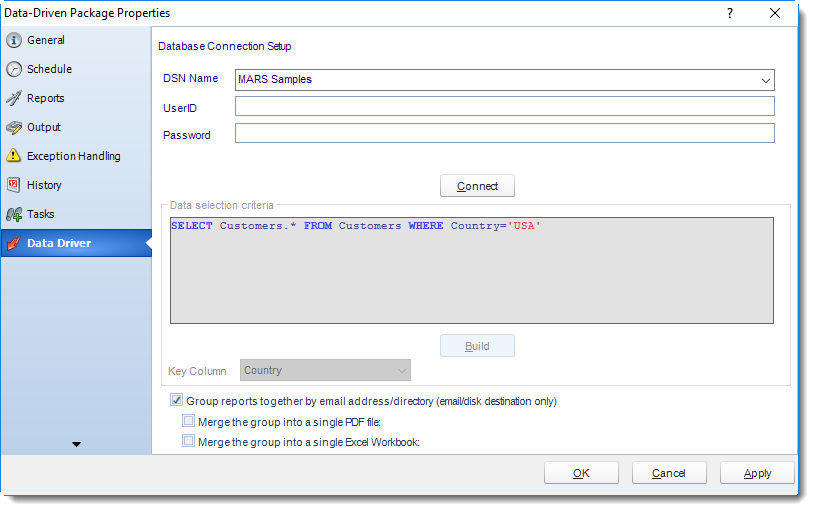Open the Reports section

click(76, 98)
